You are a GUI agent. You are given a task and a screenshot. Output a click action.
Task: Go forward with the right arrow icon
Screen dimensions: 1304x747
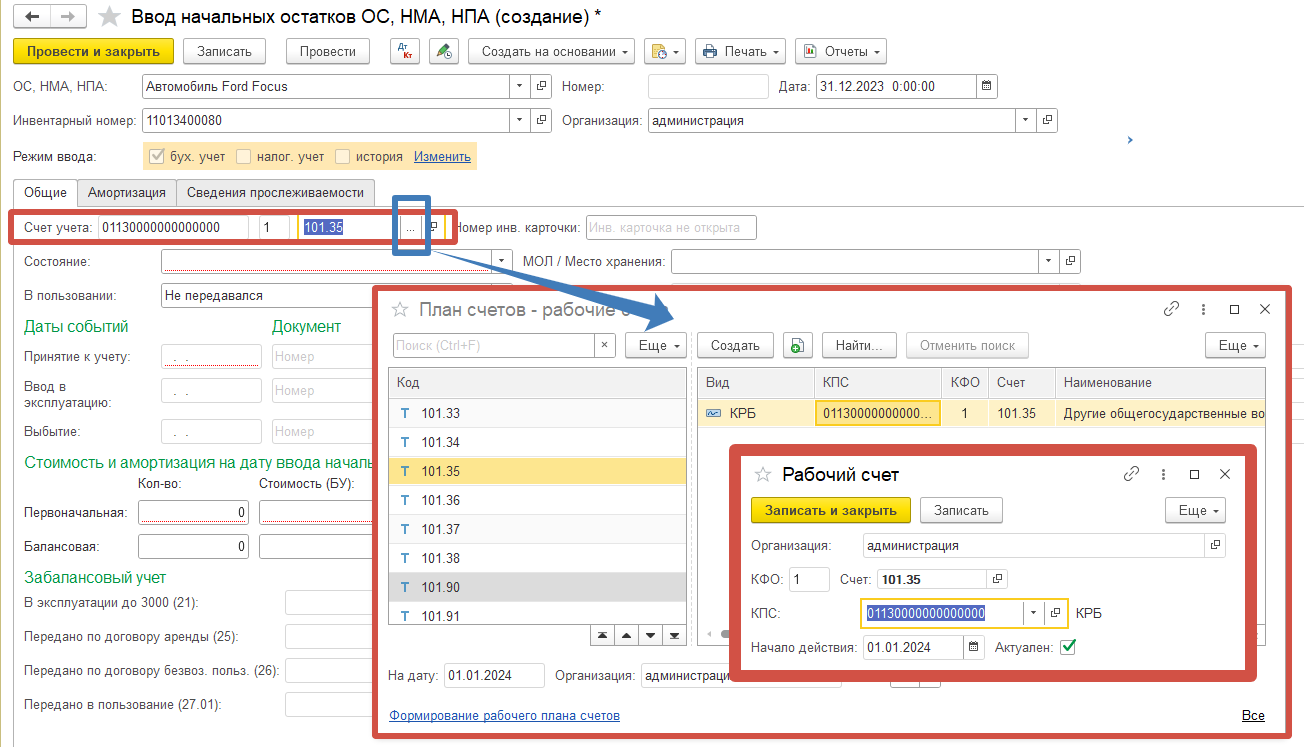coord(67,16)
